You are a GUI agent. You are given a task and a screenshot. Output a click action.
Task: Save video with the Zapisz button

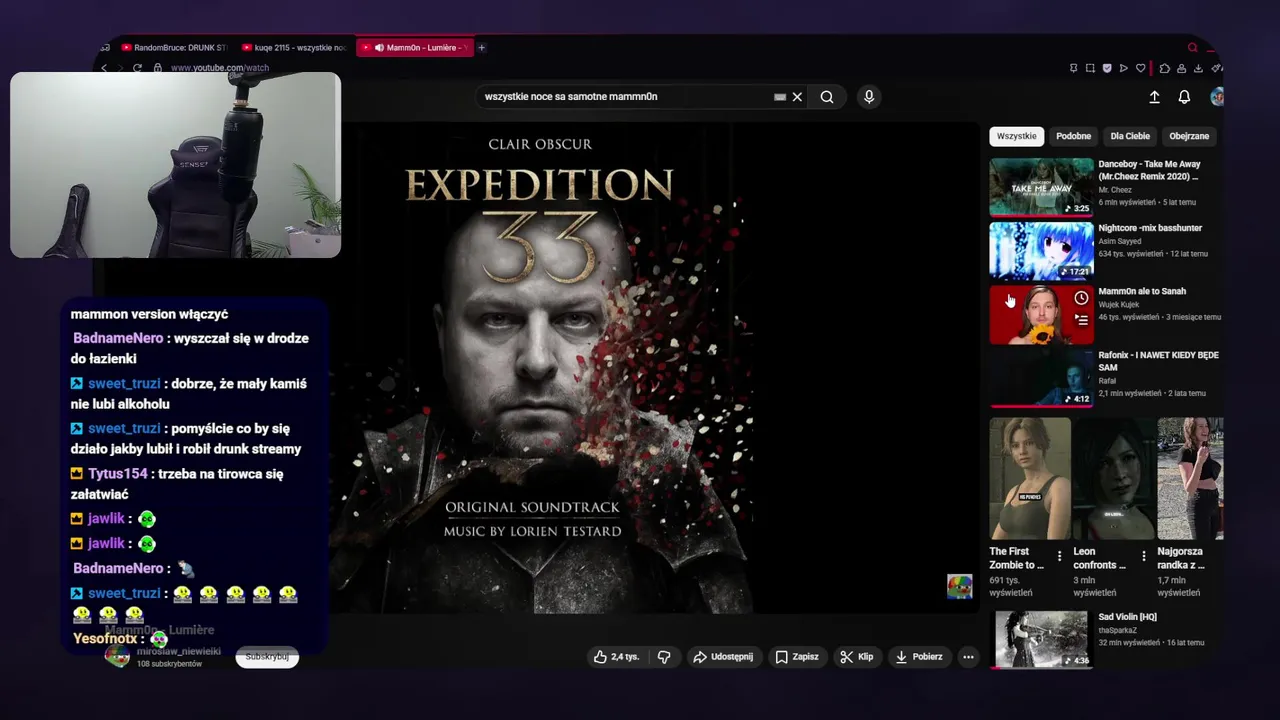(797, 657)
